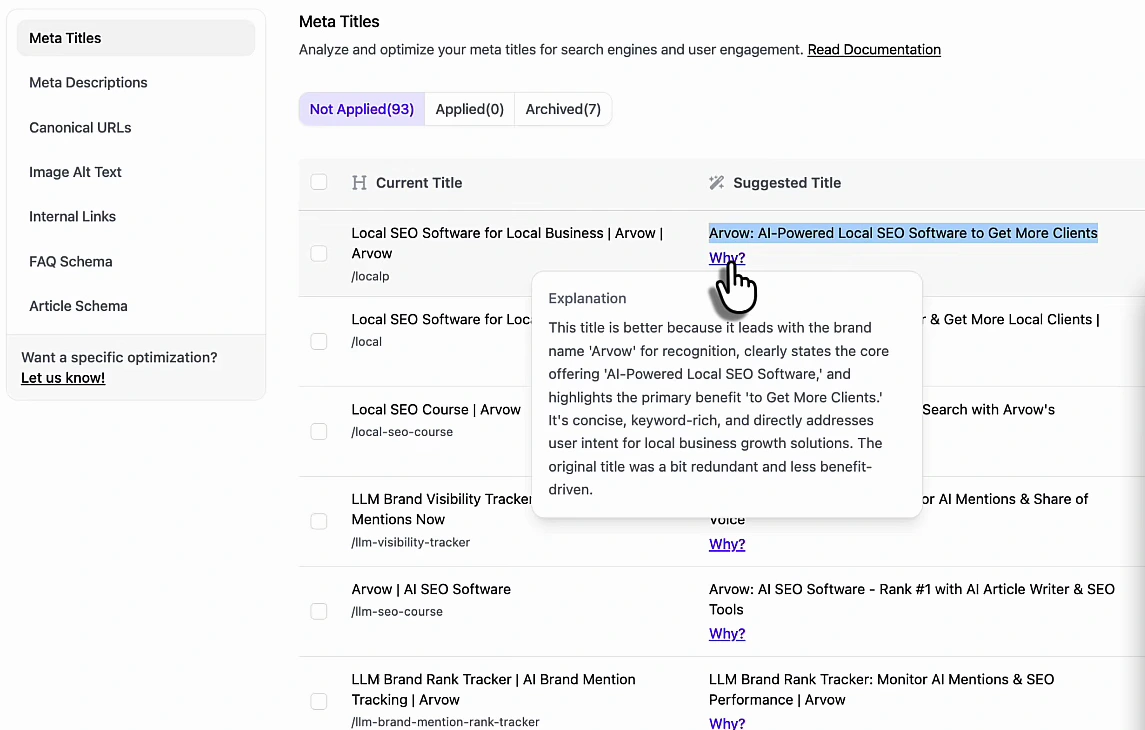Open the Read Documentation link
The image size is (1145, 730).
[x=874, y=50]
